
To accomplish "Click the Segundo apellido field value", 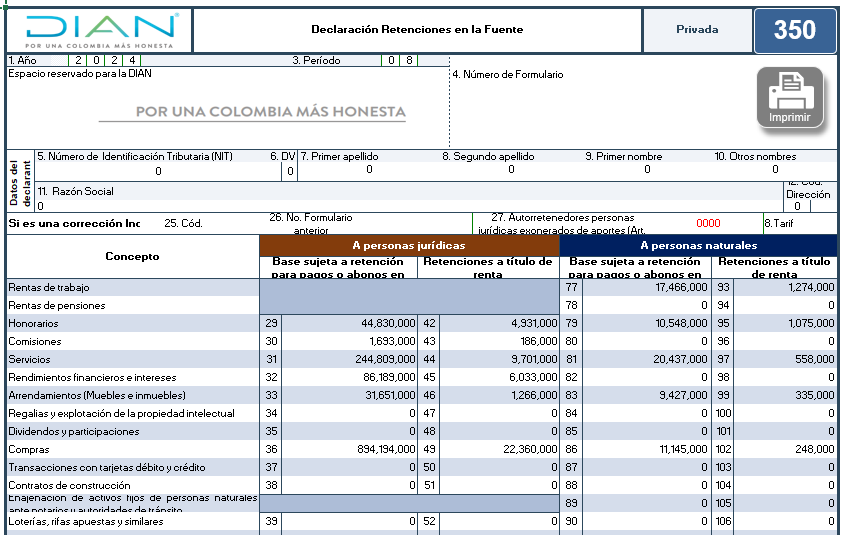I will (511, 170).
